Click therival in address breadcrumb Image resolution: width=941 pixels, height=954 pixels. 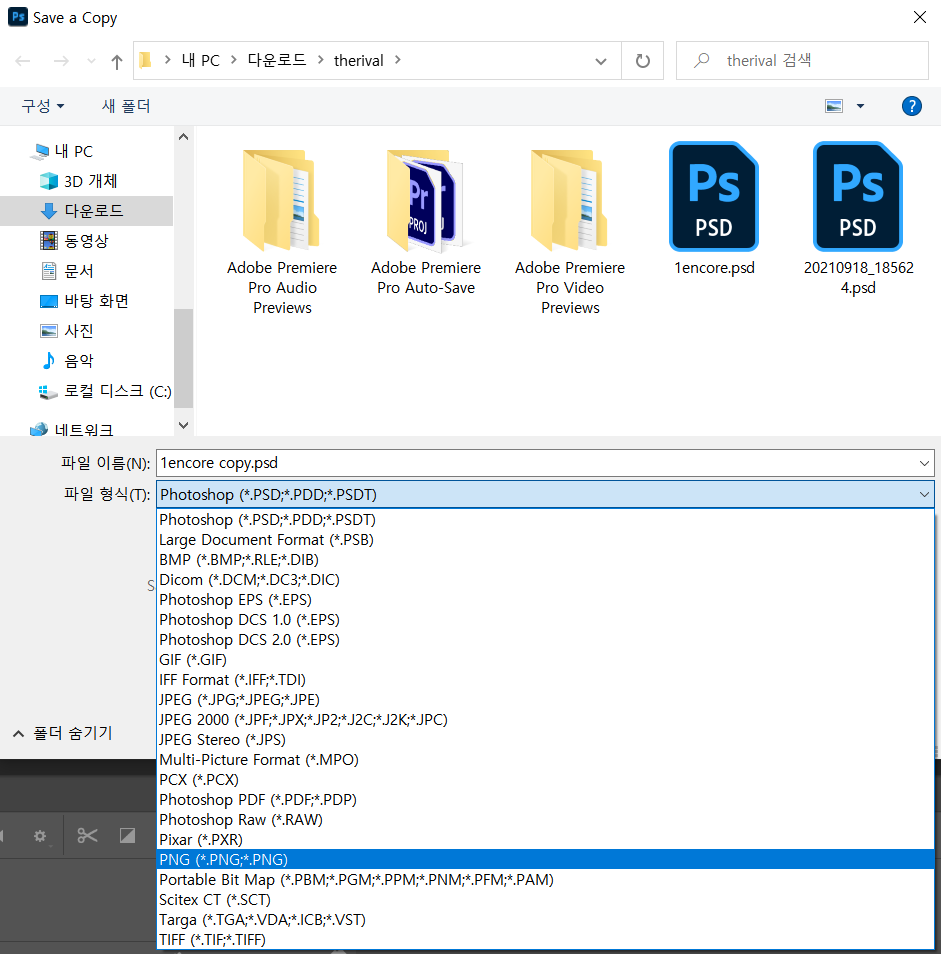pyautogui.click(x=358, y=61)
